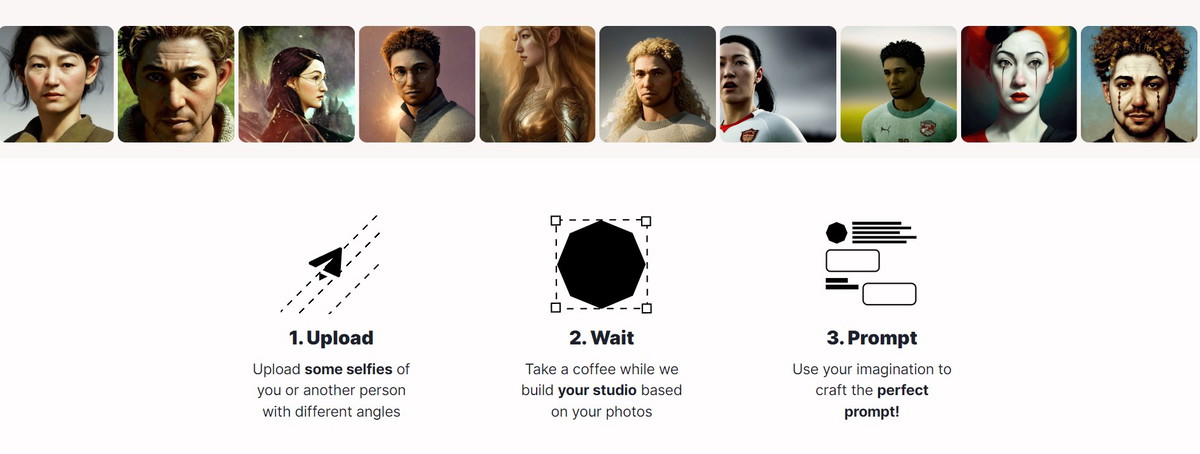Open the woman in red-white soccer jersey portrait

click(778, 84)
